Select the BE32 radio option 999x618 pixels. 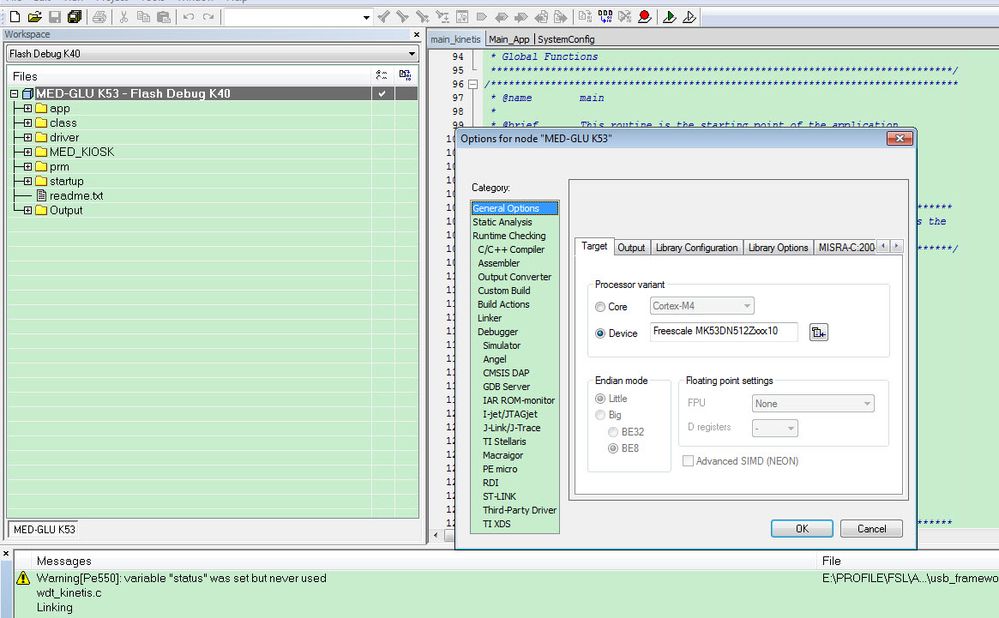pyautogui.click(x=613, y=432)
